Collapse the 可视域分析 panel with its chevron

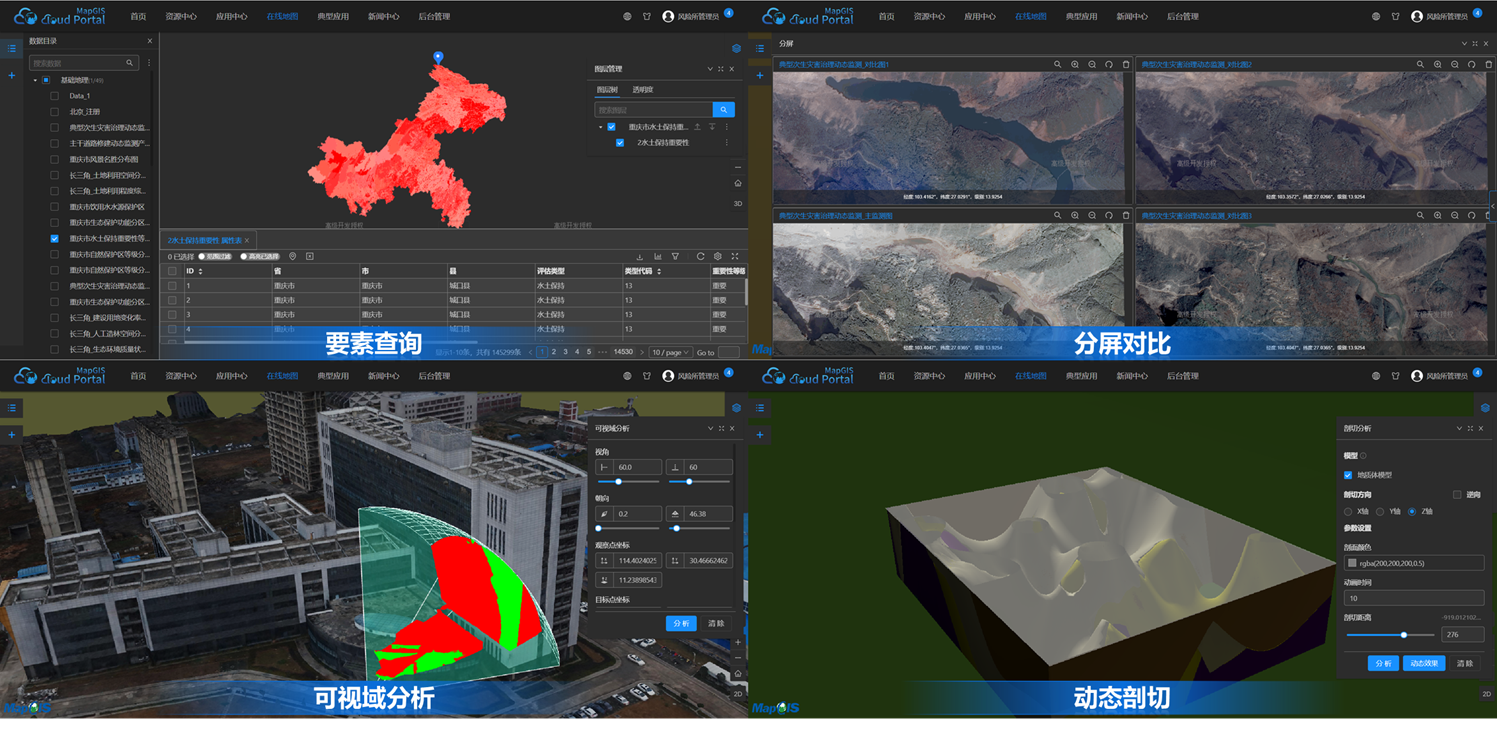(x=710, y=429)
